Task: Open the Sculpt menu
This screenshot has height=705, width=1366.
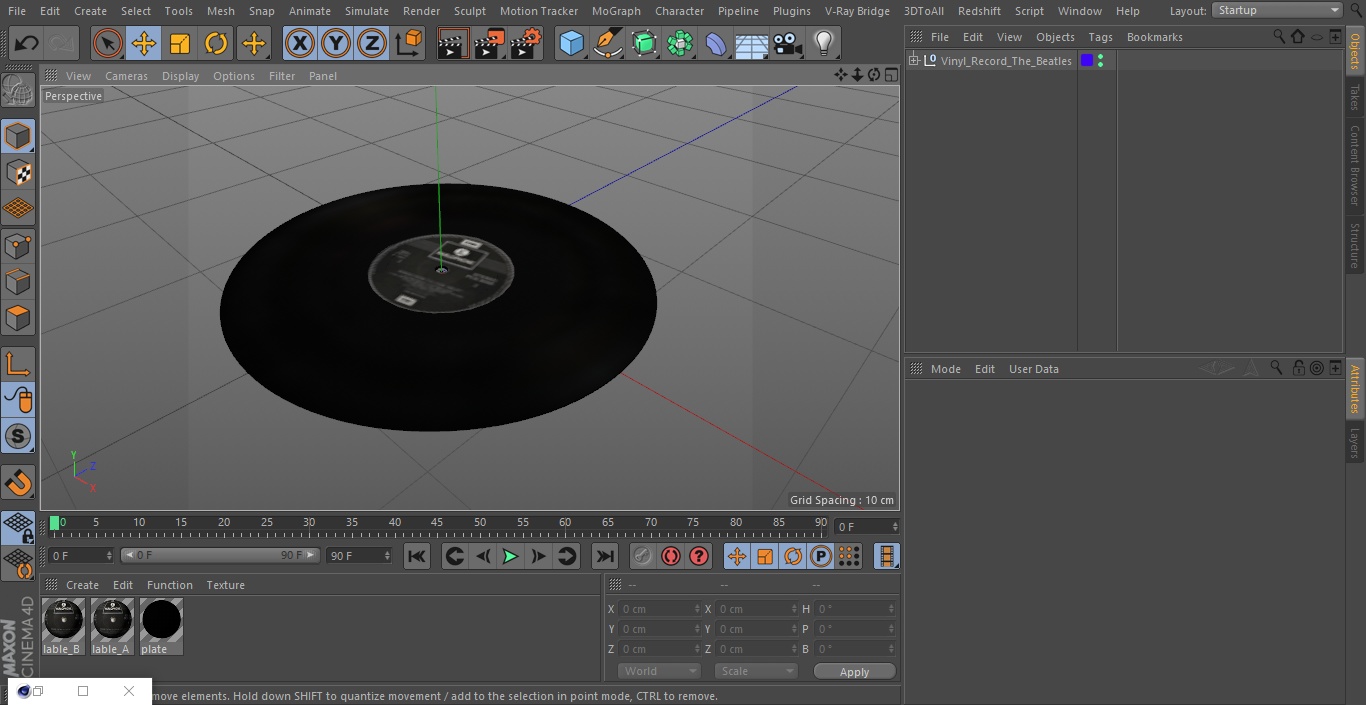Action: pyautogui.click(x=469, y=11)
